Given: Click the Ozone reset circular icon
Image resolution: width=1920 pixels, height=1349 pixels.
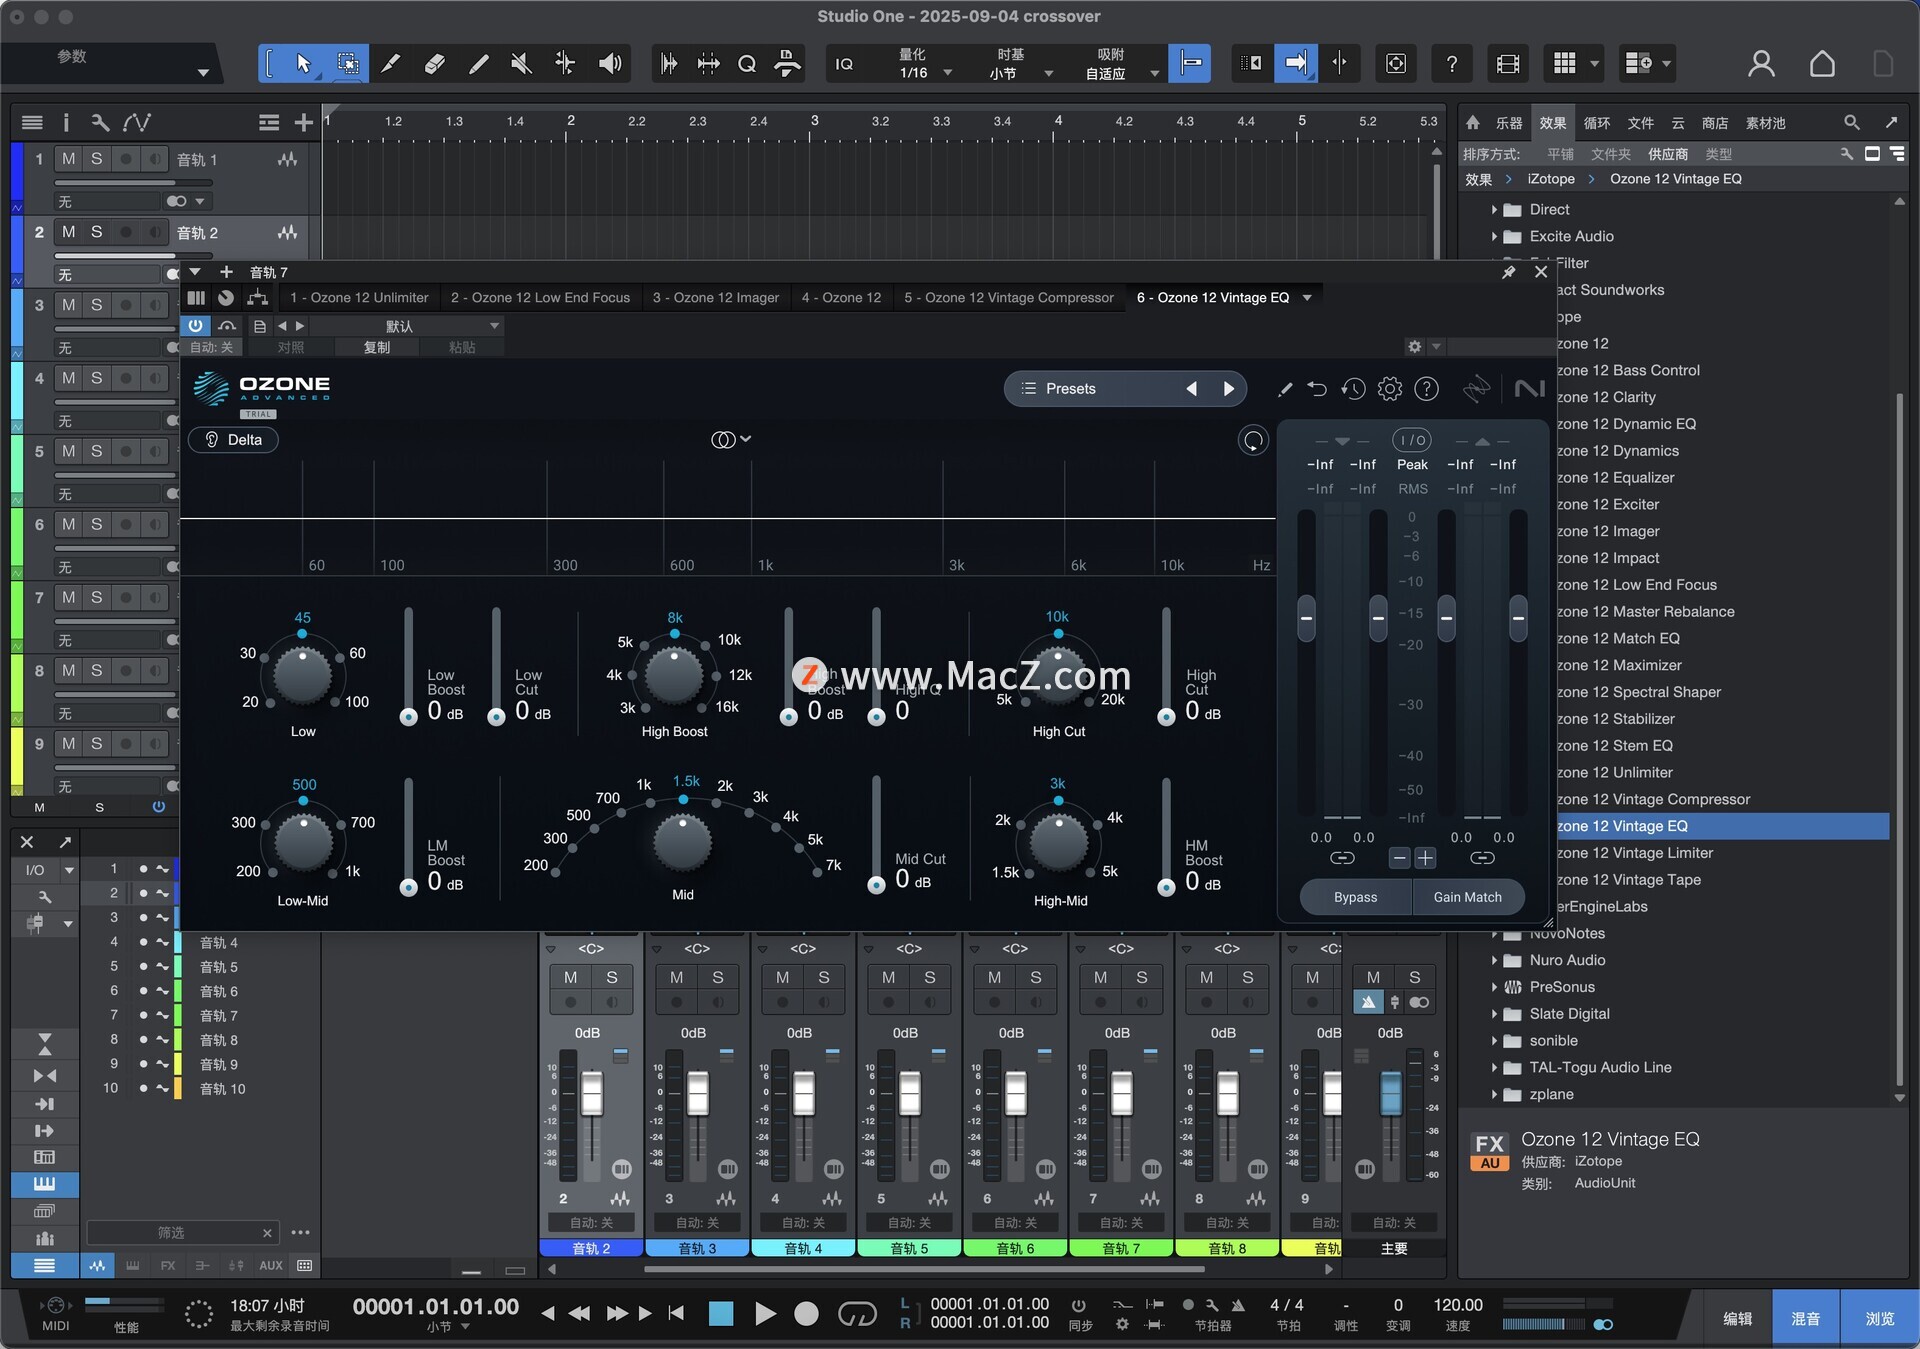Looking at the screenshot, I should tap(1253, 440).
